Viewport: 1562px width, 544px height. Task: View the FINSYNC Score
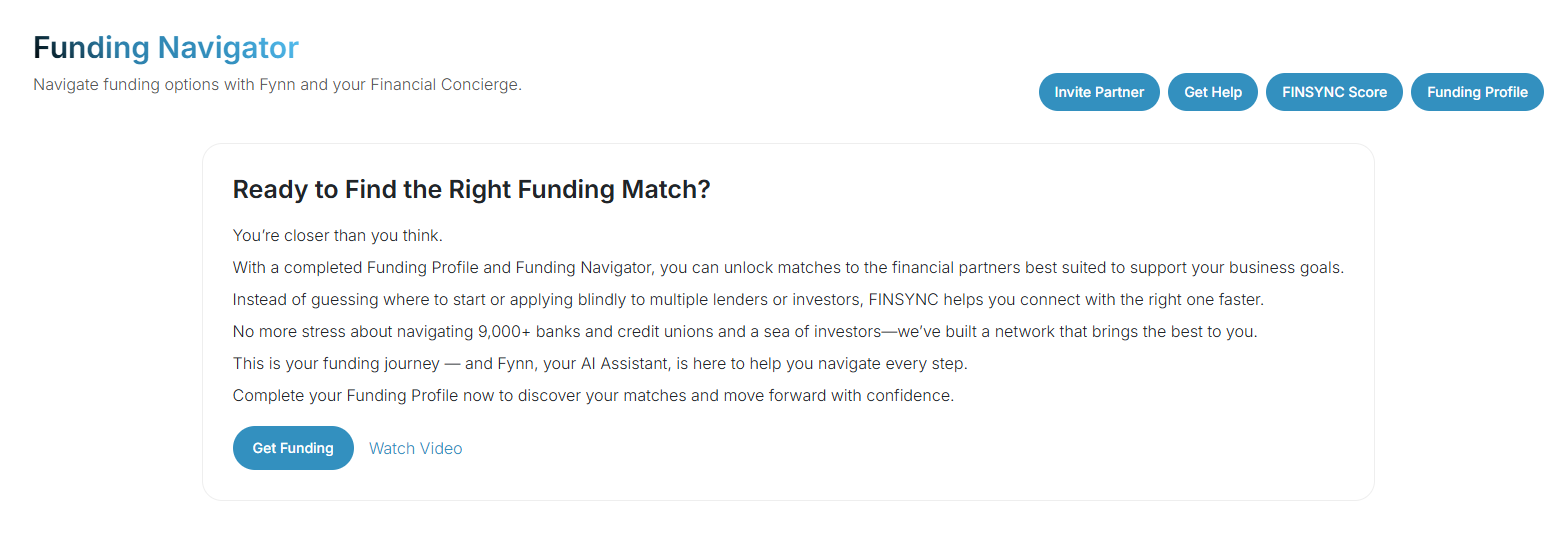pyautogui.click(x=1334, y=92)
